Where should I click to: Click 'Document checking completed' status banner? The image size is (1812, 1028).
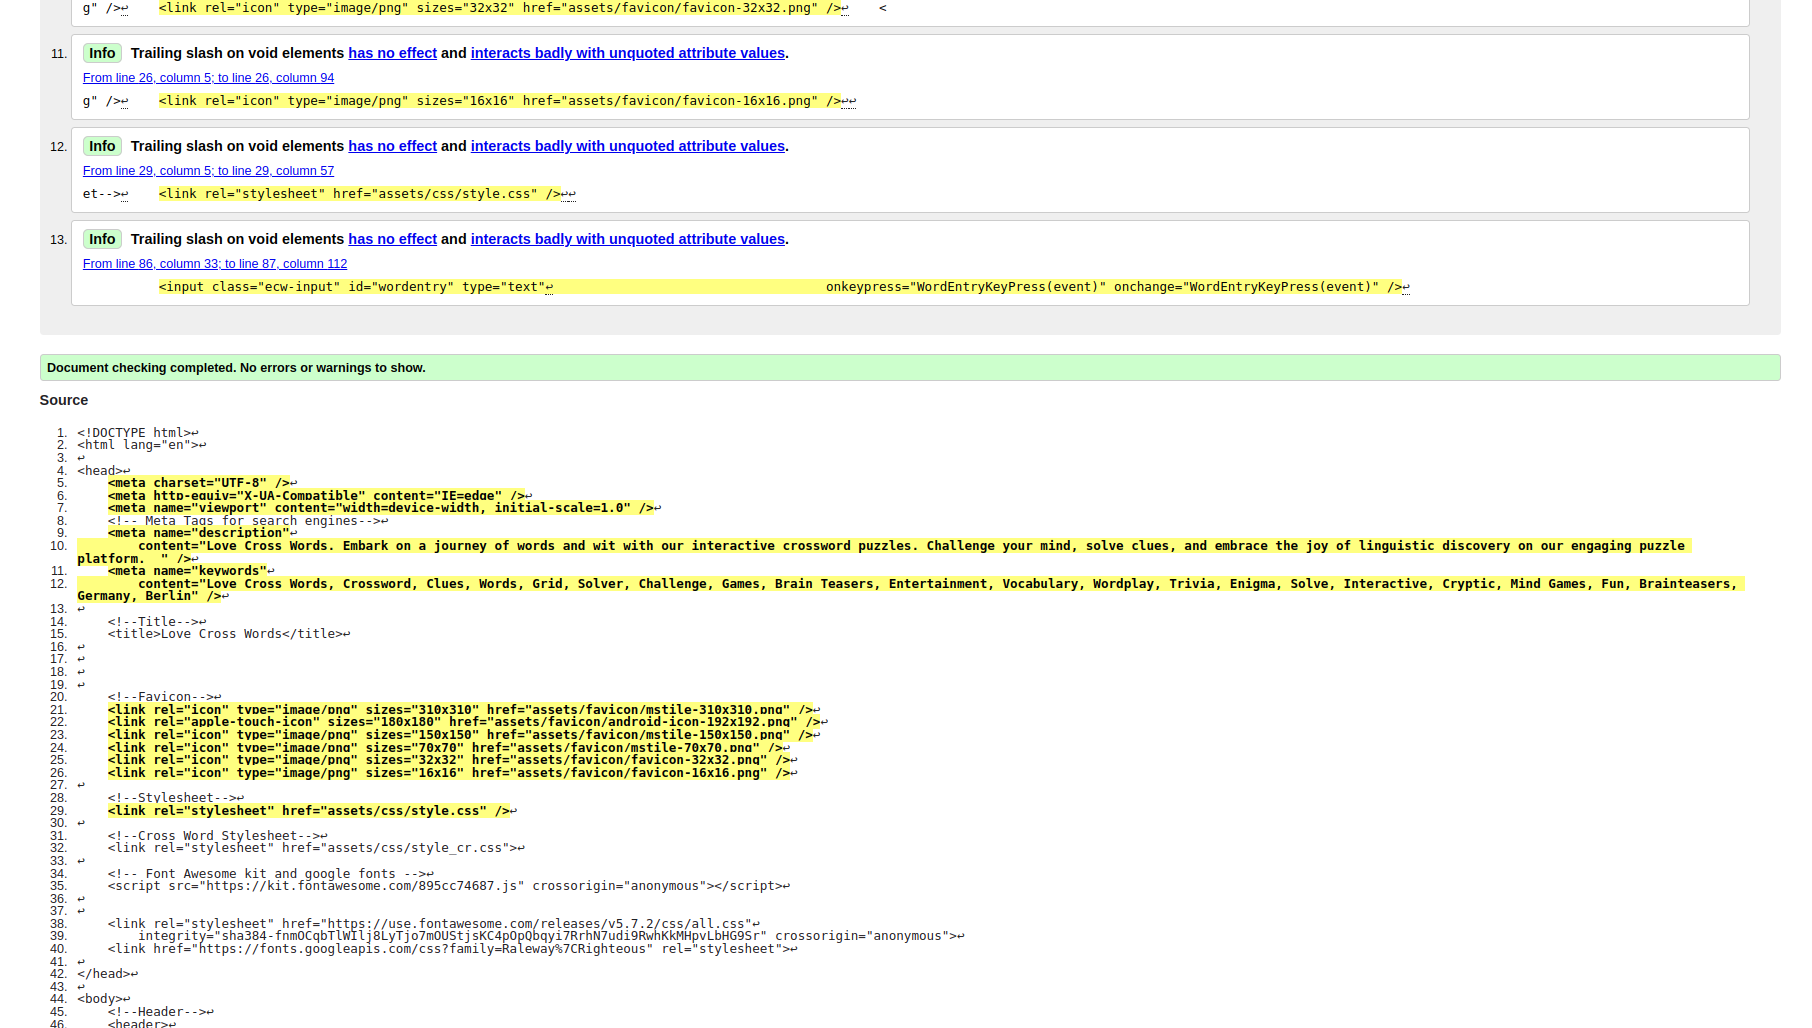tap(910, 368)
